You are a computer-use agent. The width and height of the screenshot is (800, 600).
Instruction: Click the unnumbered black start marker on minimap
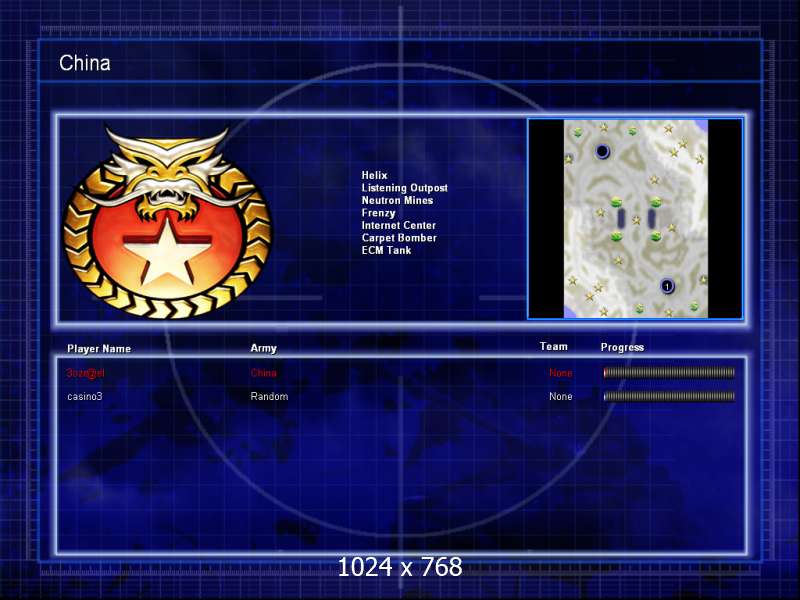602,151
